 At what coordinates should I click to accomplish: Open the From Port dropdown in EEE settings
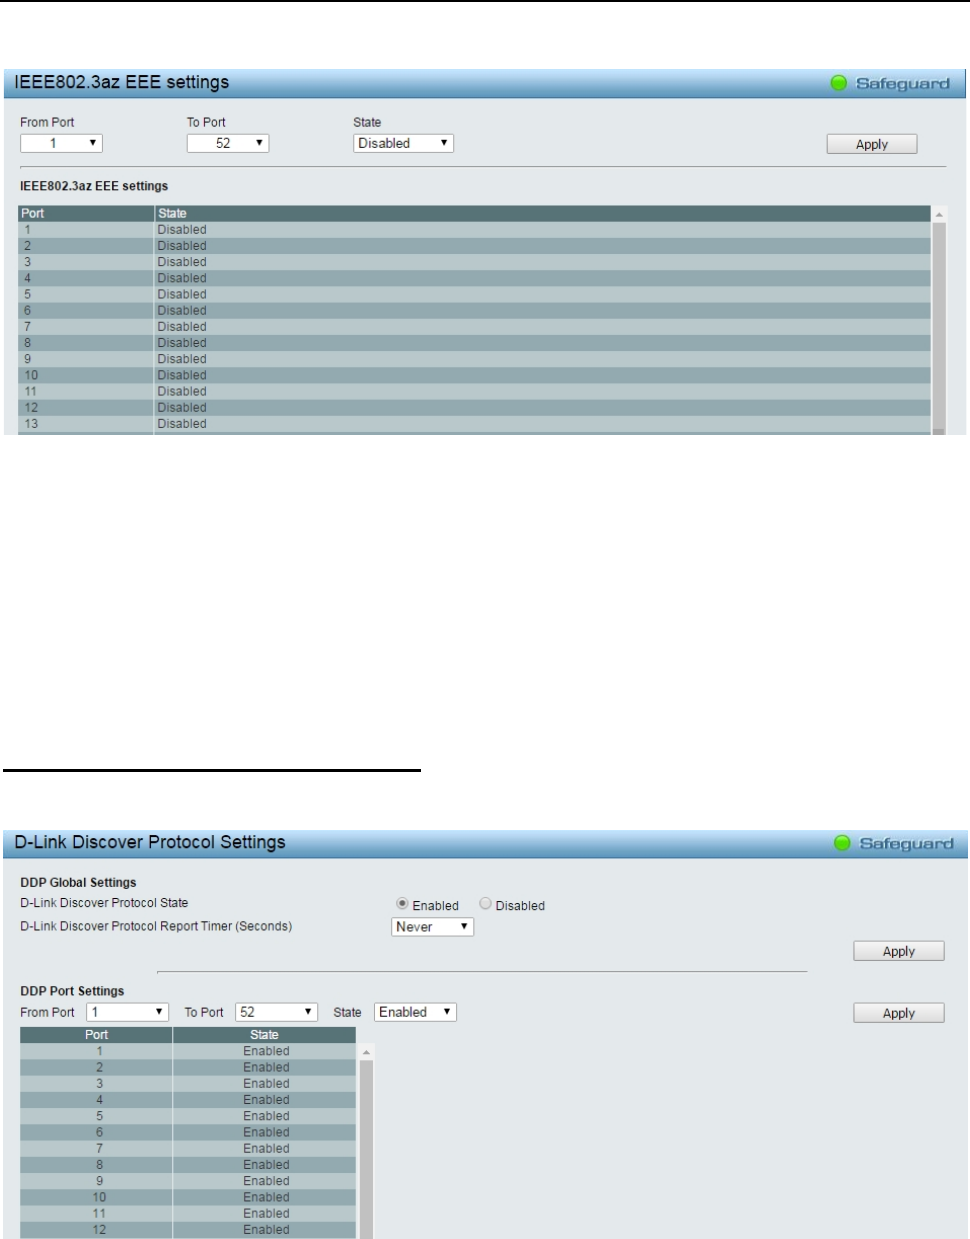tap(62, 143)
